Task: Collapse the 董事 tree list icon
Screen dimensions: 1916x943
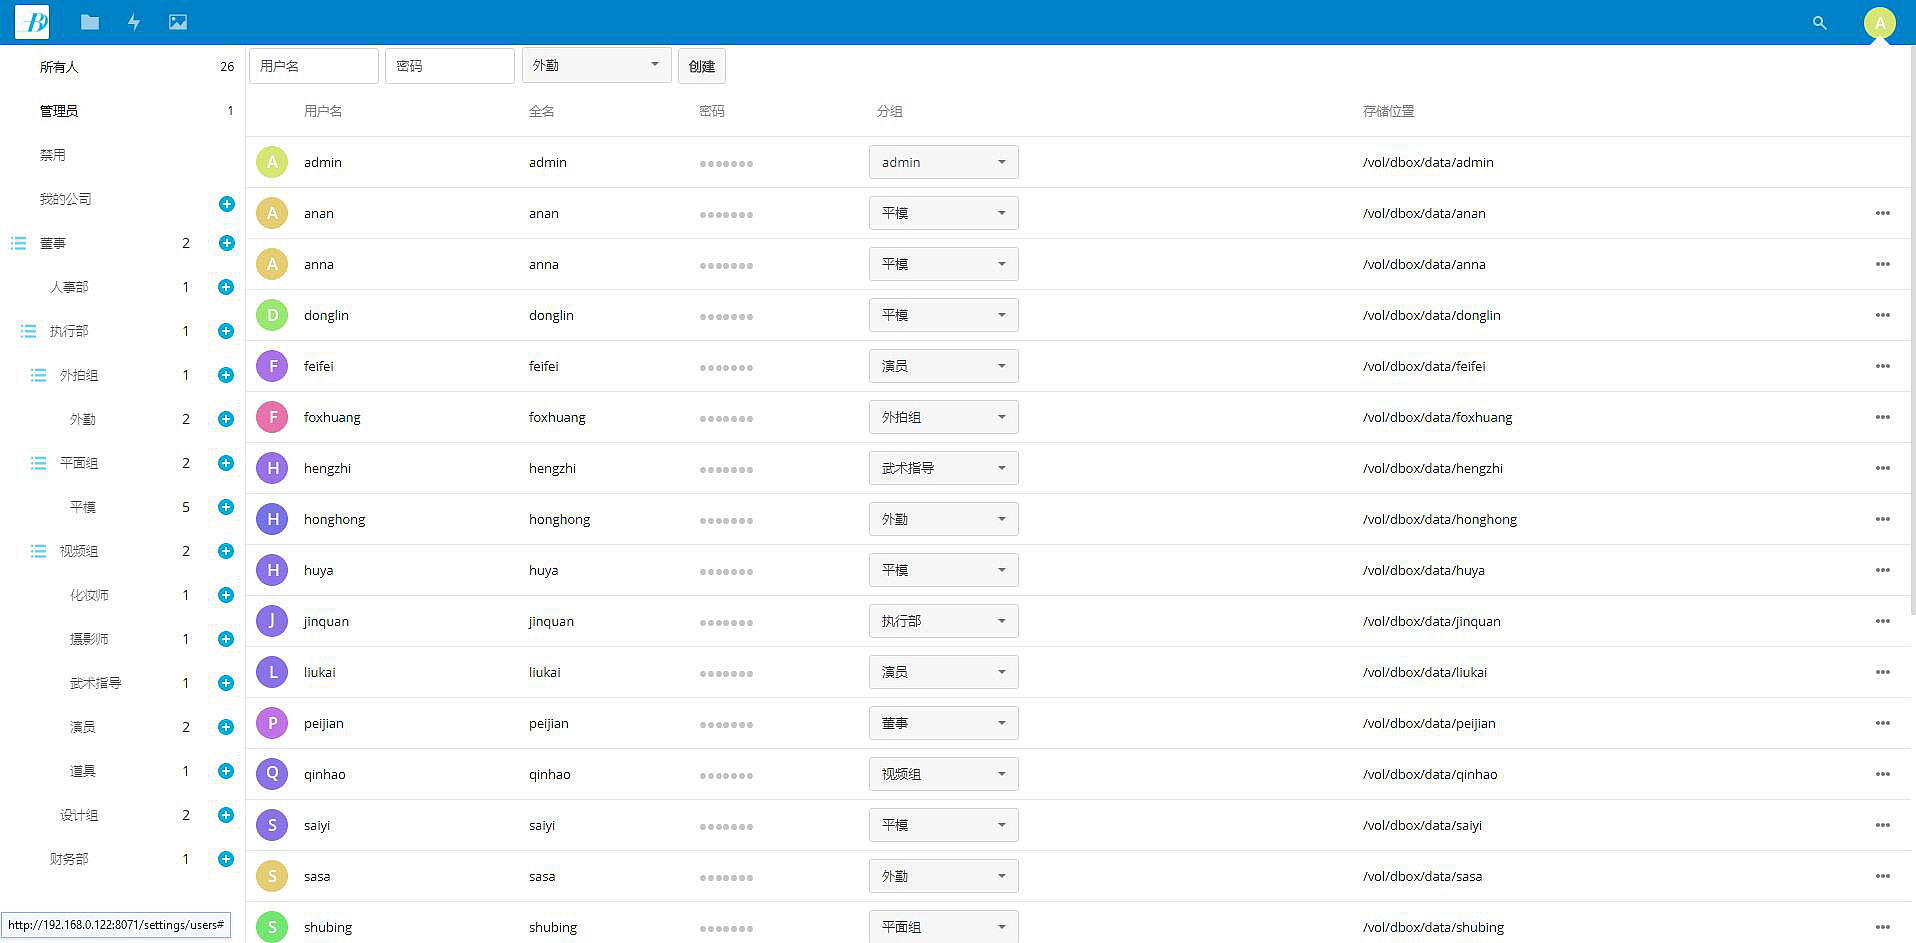Action: [18, 243]
